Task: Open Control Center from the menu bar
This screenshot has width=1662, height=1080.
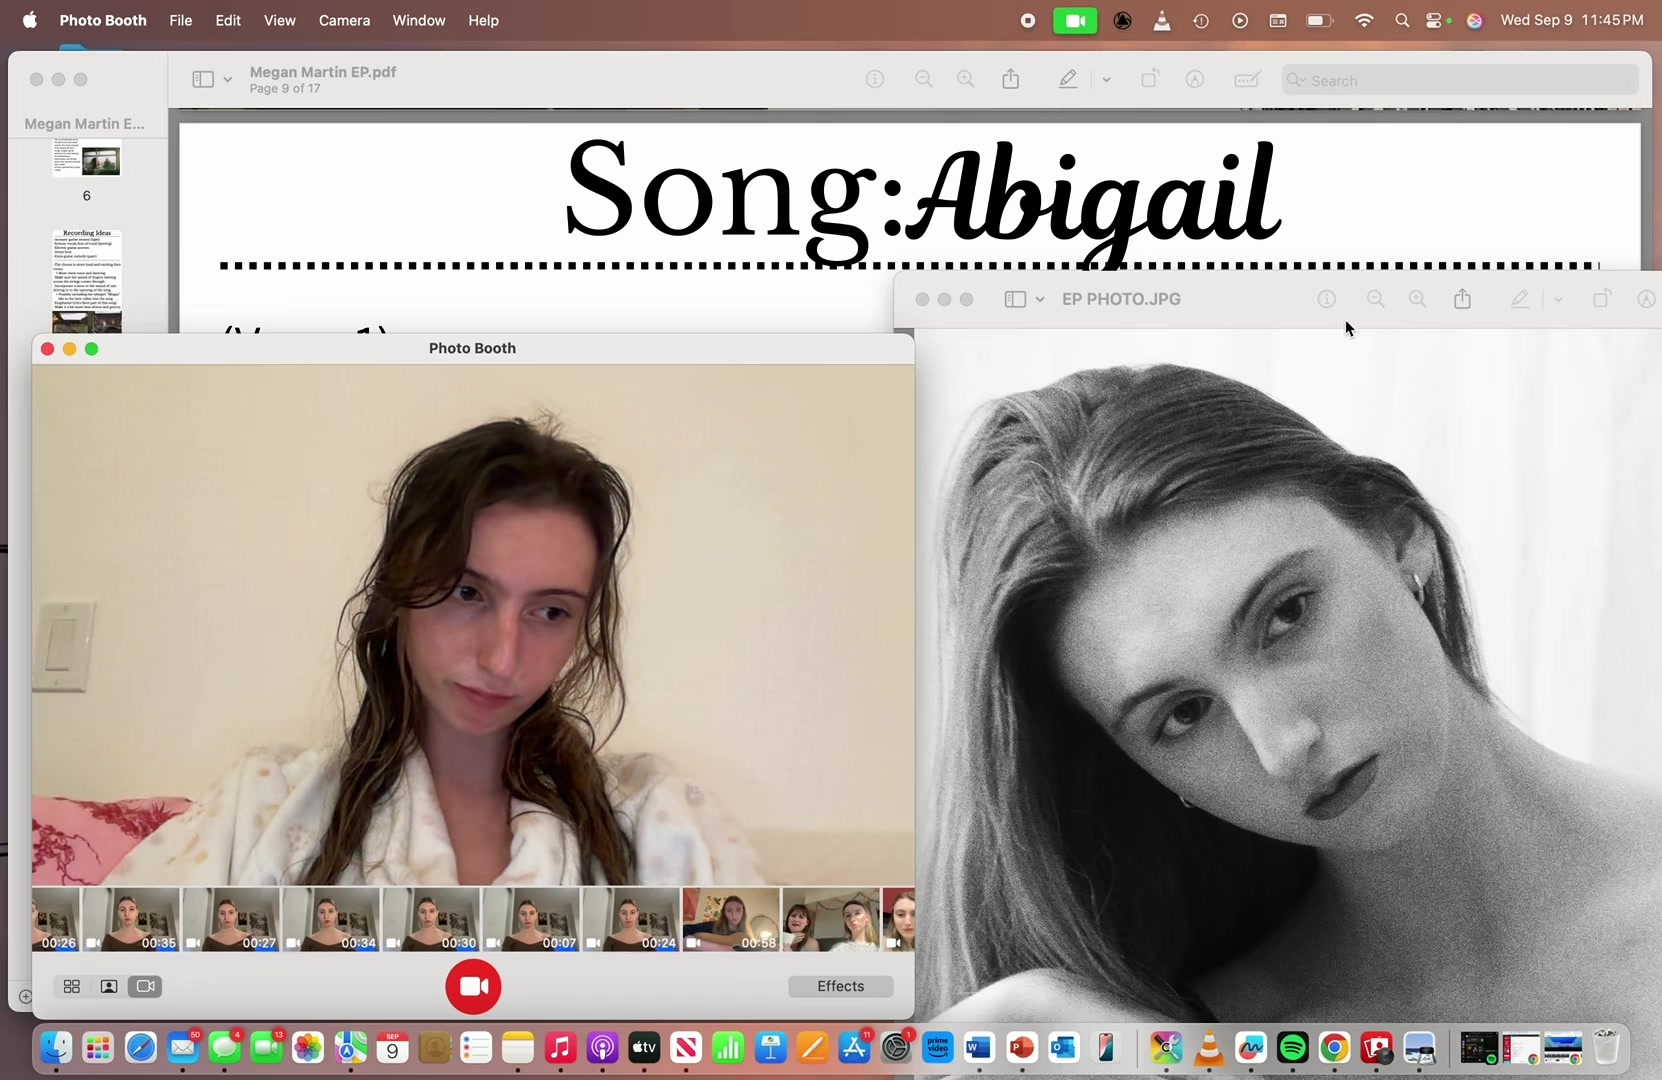Action: coord(1436,20)
